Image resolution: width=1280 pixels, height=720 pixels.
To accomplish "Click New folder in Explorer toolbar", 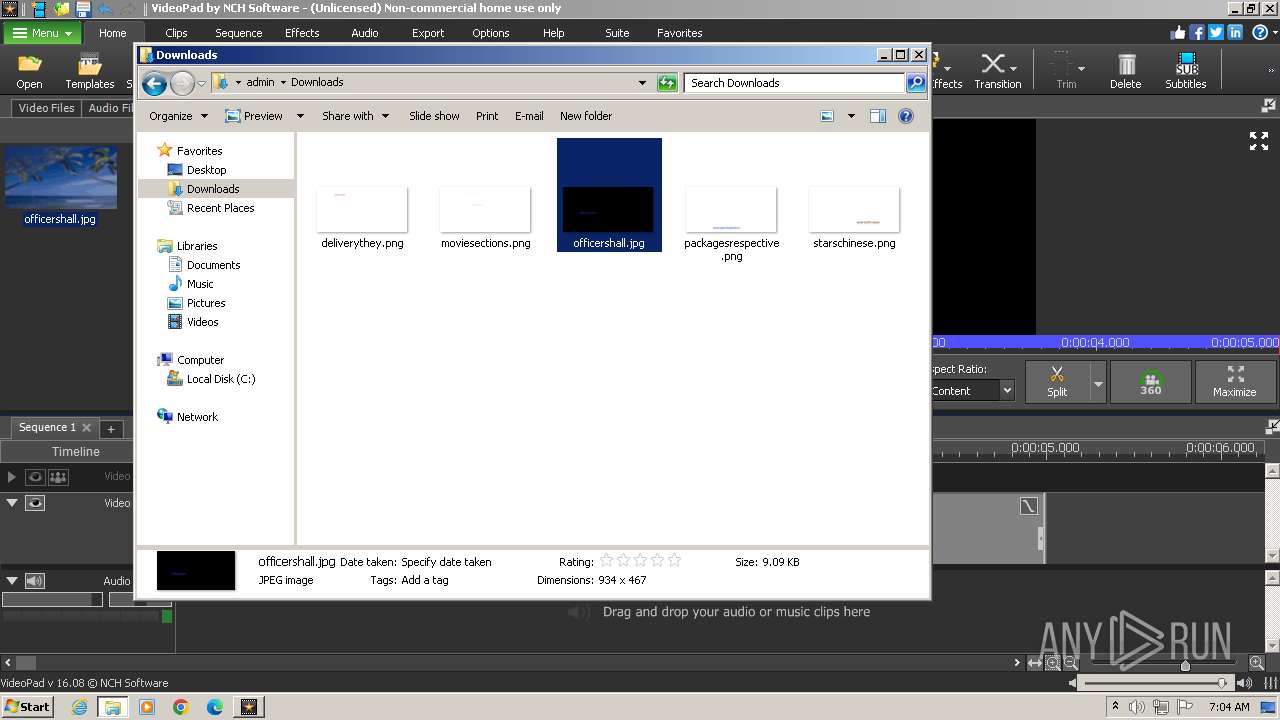I will [x=586, y=116].
